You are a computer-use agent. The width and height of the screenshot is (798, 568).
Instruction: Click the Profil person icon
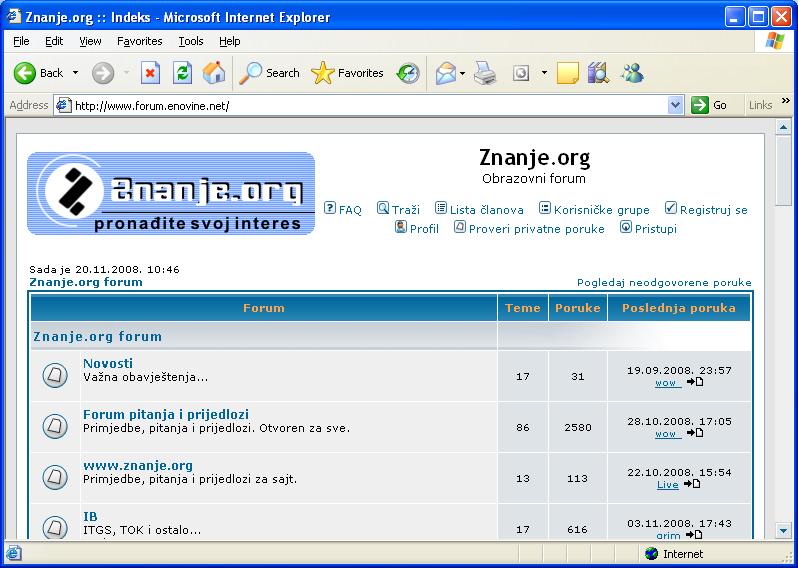tap(401, 227)
